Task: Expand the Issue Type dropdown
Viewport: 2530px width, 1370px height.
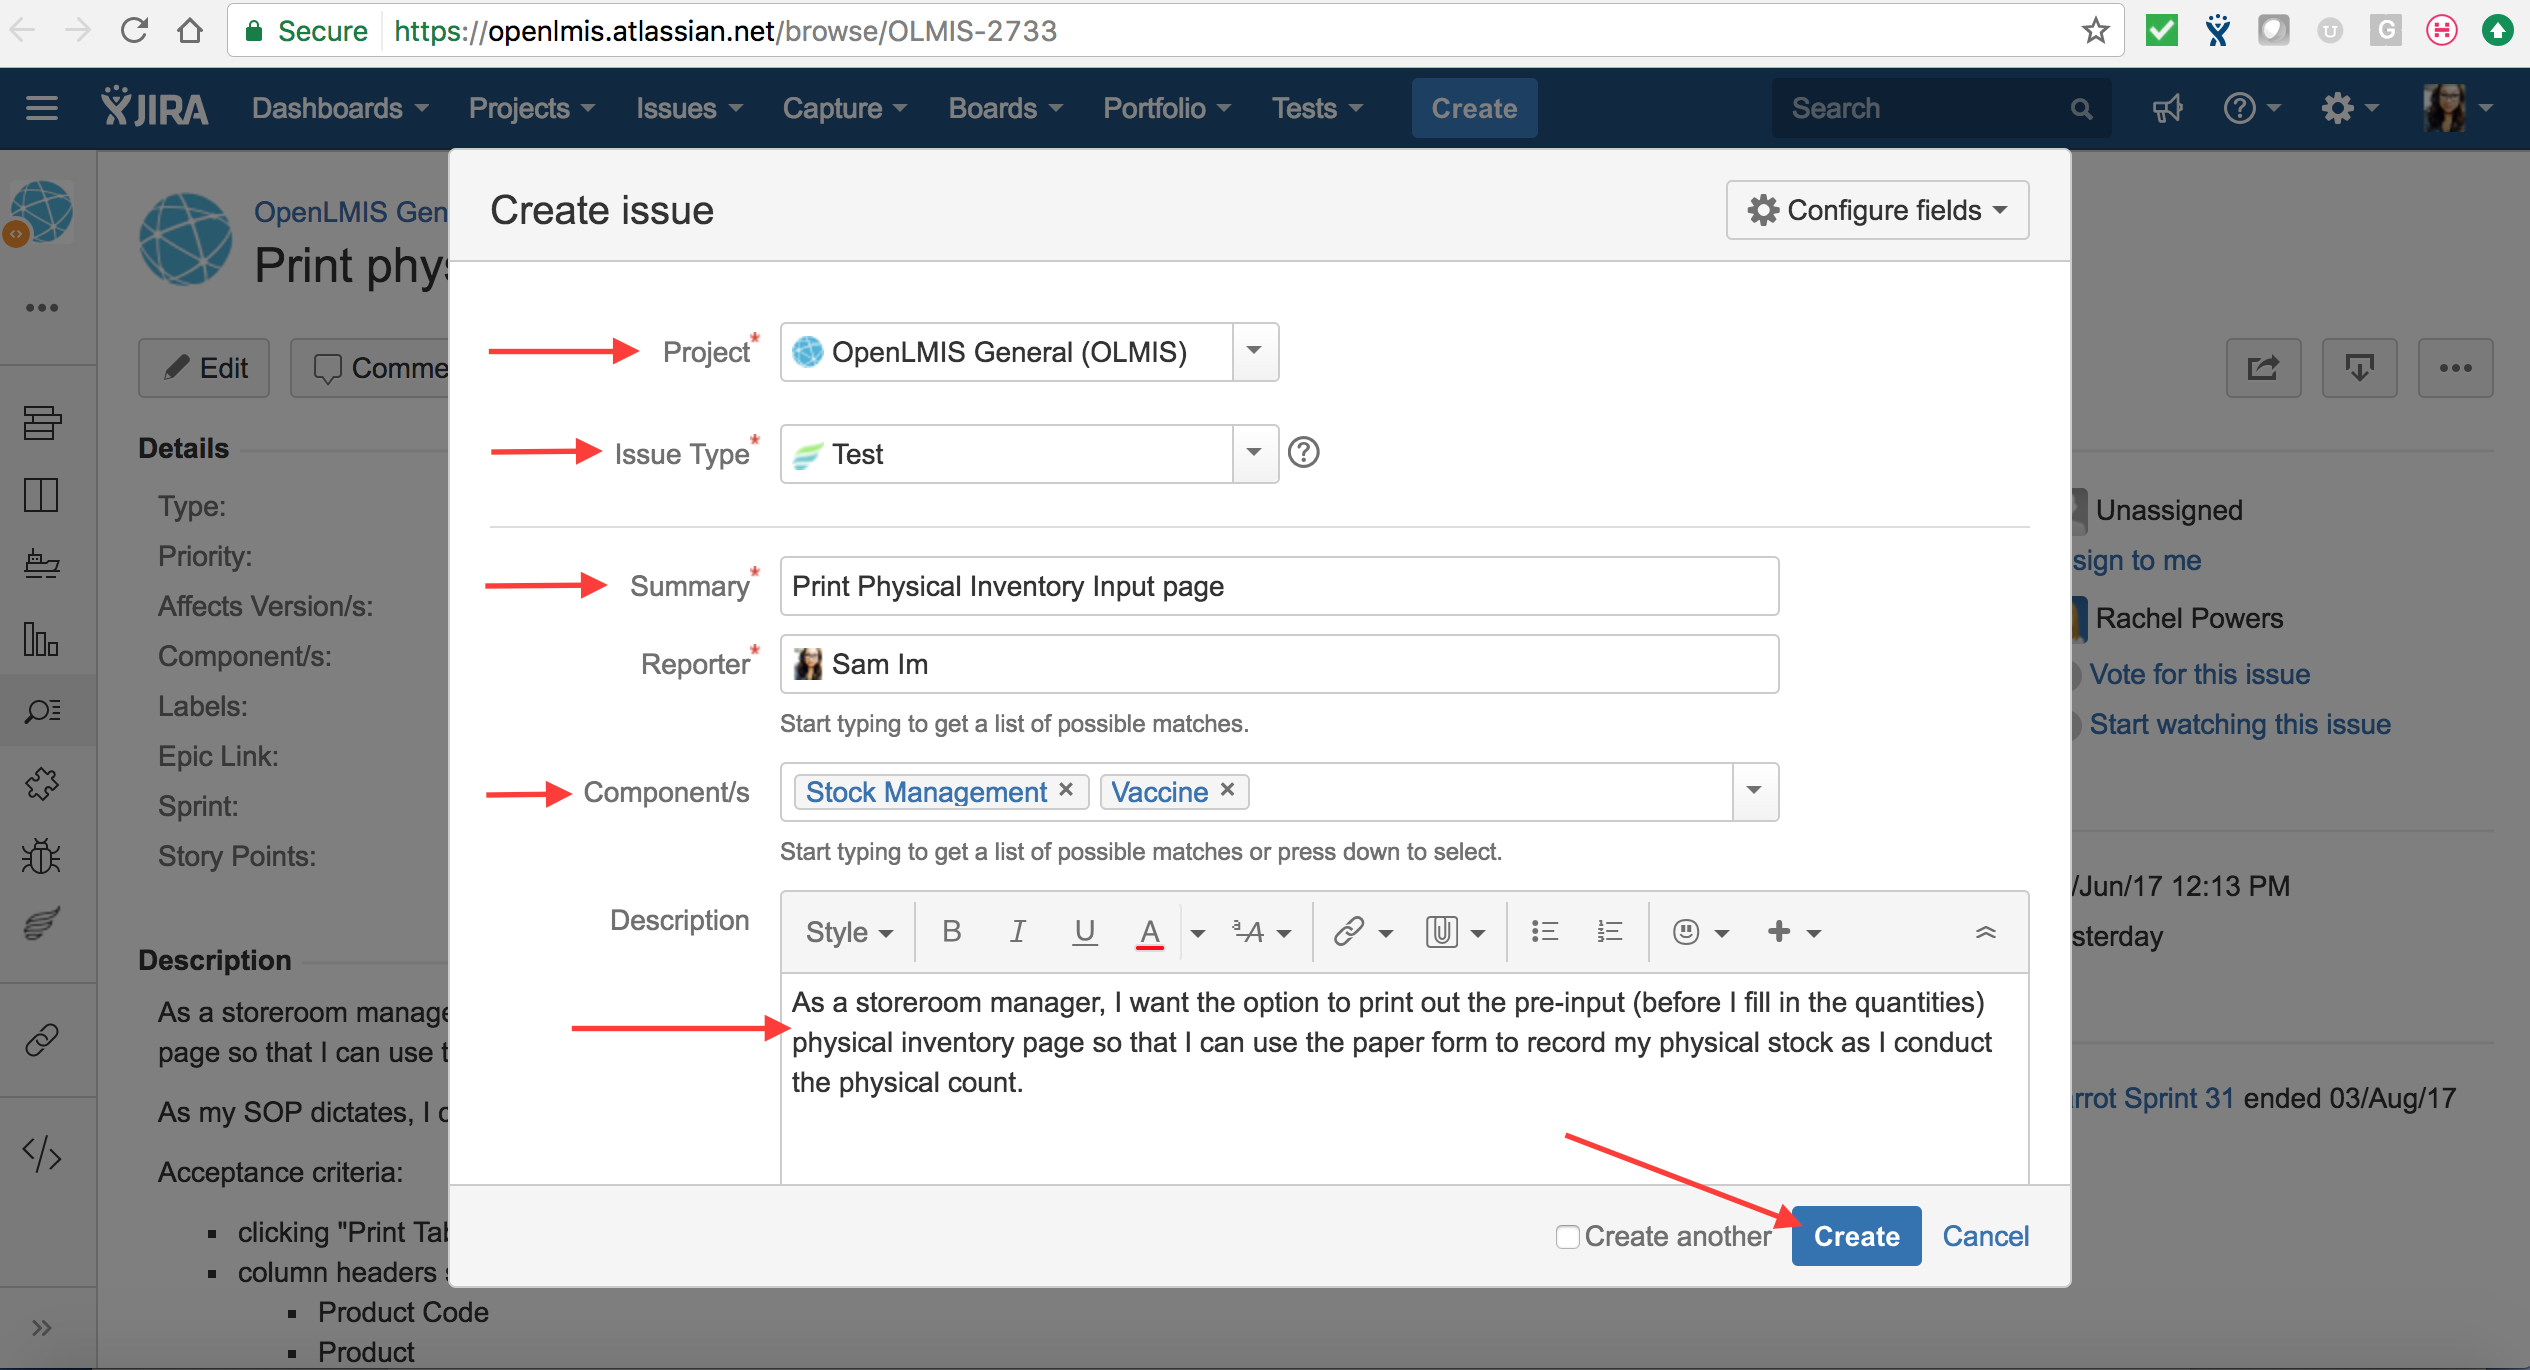Action: [1254, 453]
